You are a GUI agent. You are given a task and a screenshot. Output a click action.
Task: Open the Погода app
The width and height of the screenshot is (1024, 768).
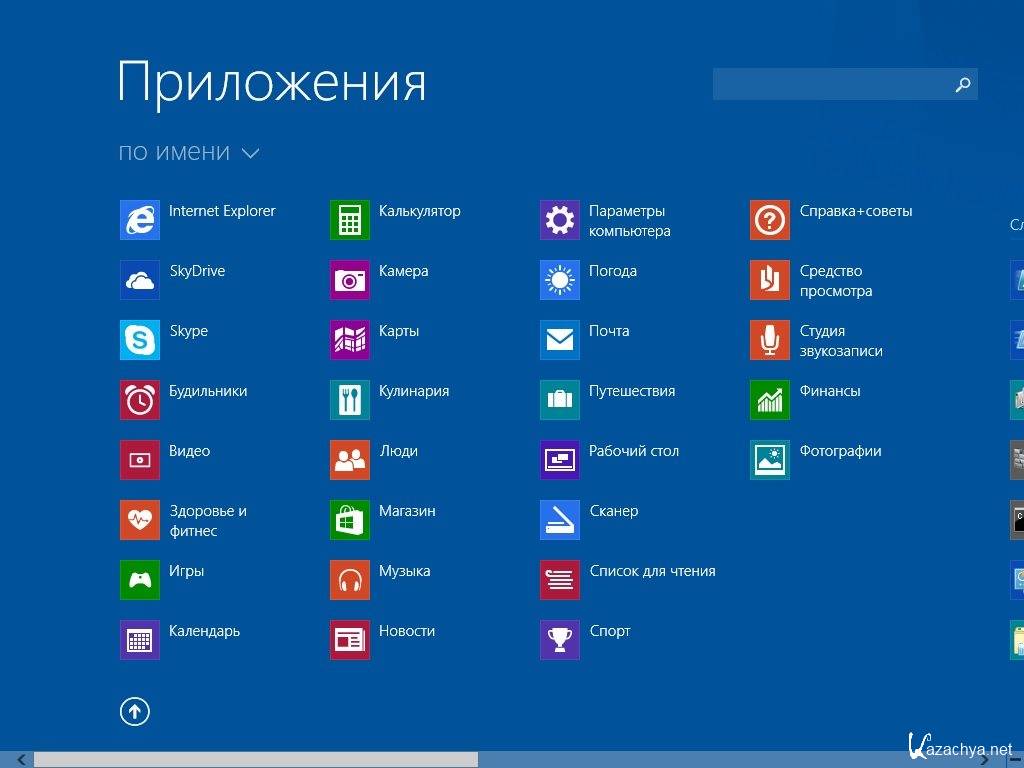point(559,279)
